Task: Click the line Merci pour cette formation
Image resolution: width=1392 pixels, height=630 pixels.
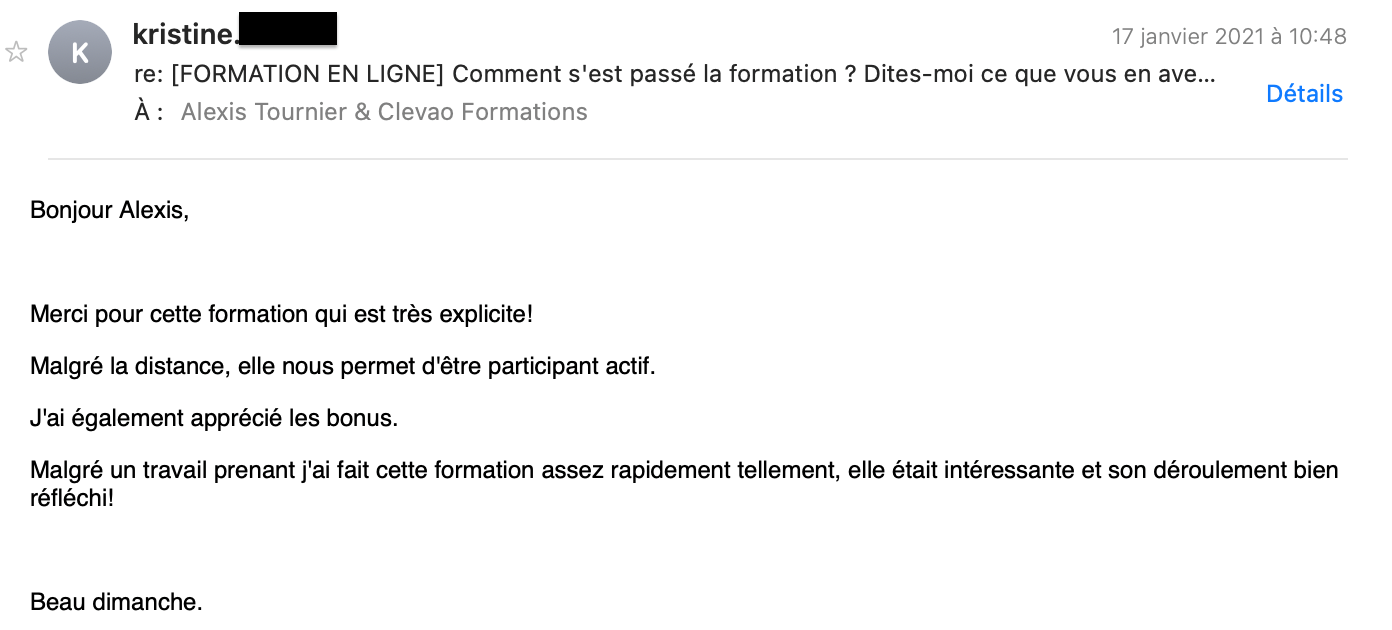Action: [x=281, y=314]
